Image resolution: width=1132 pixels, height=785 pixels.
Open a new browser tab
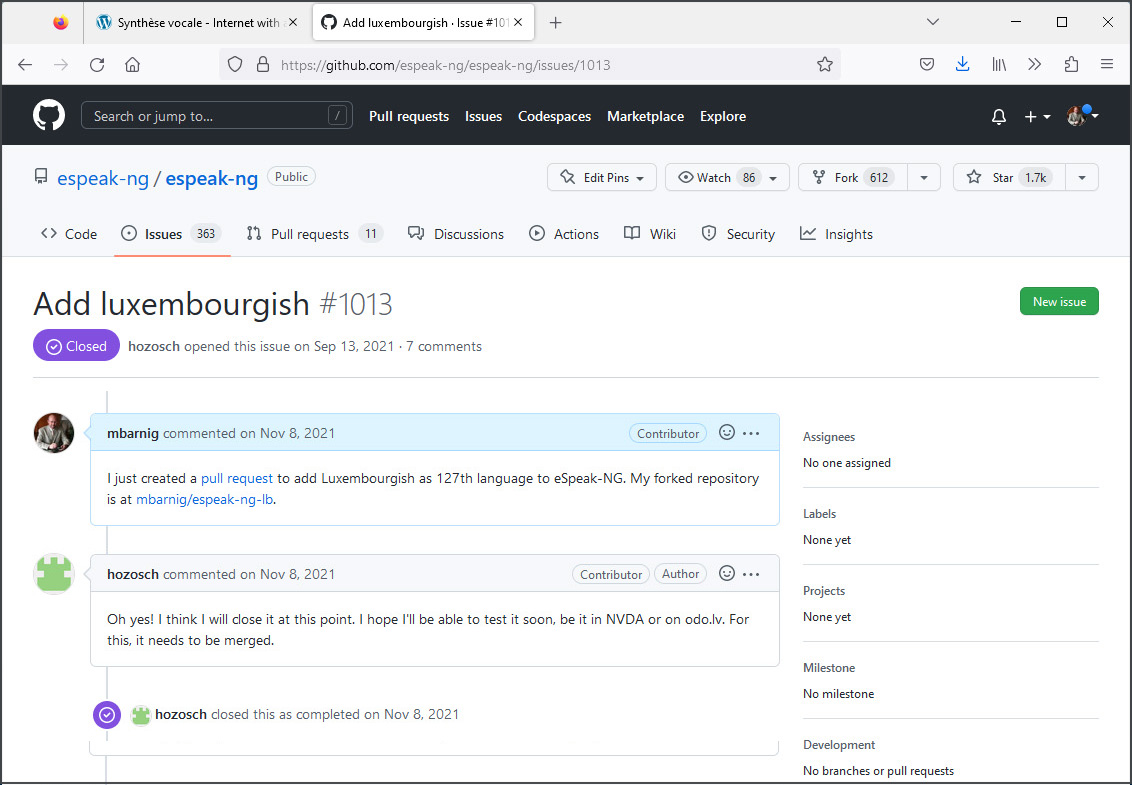[555, 22]
